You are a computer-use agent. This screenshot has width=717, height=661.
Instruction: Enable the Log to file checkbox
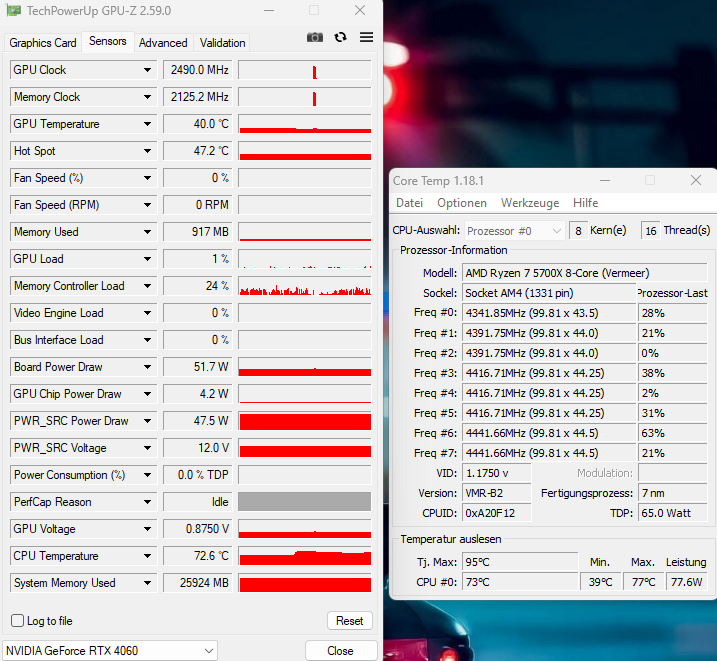click(17, 620)
